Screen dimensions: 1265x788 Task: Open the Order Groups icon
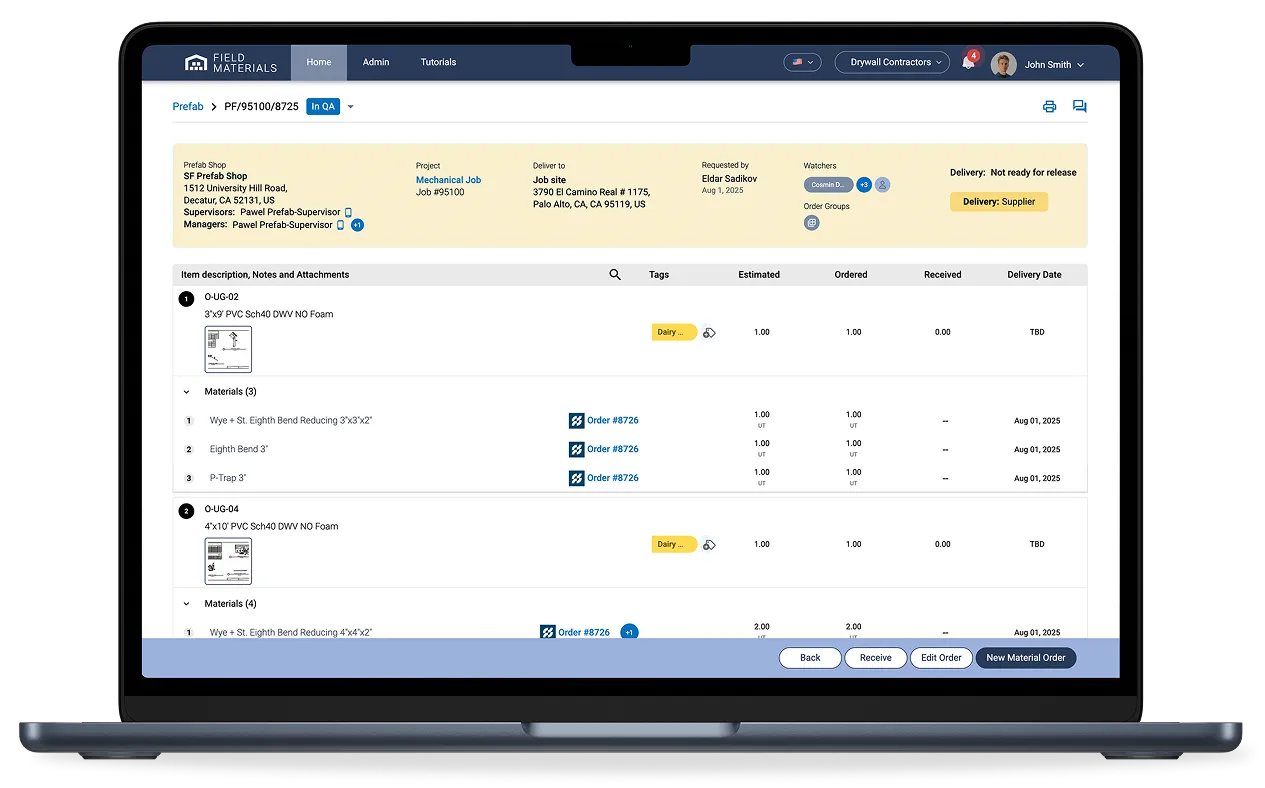812,223
